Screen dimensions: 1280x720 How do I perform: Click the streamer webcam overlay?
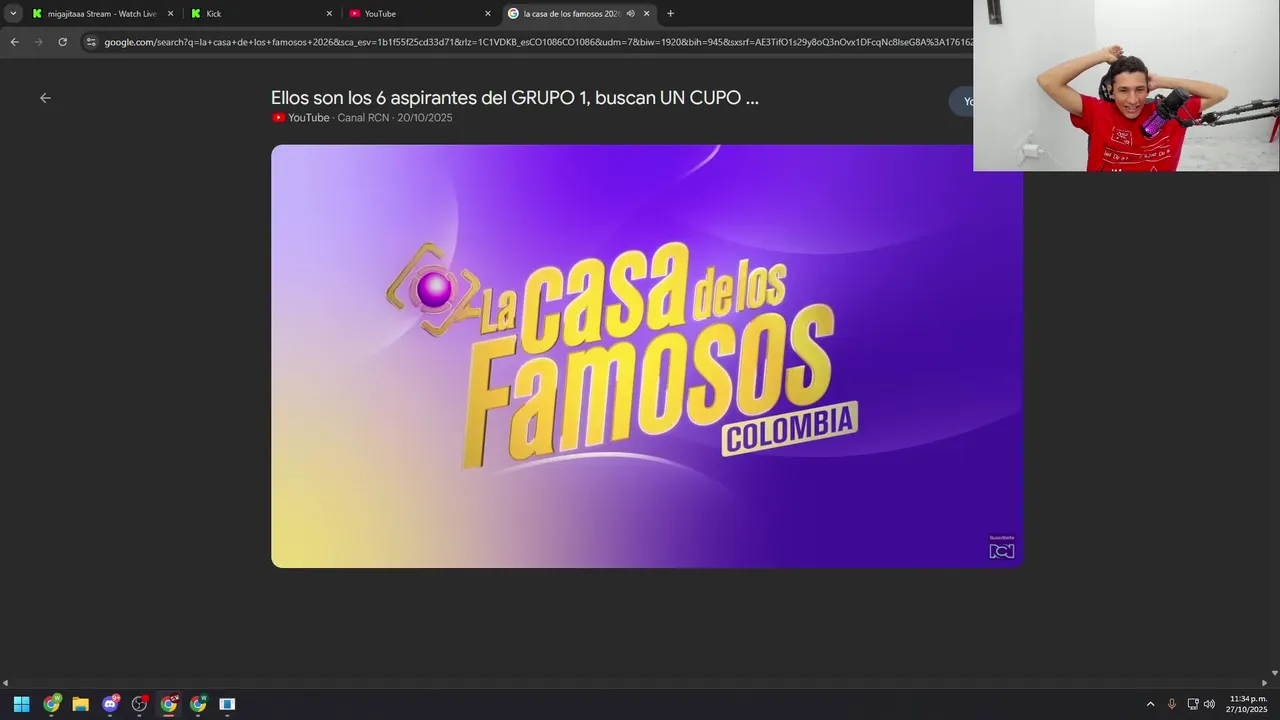(x=1126, y=85)
